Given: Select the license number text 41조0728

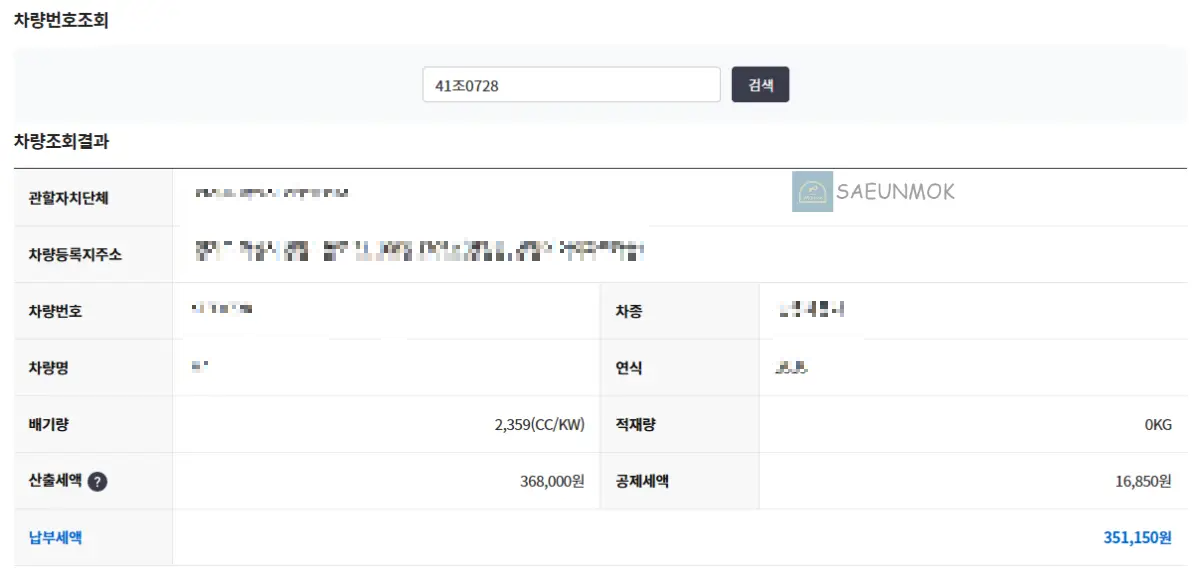Looking at the screenshot, I should [467, 84].
